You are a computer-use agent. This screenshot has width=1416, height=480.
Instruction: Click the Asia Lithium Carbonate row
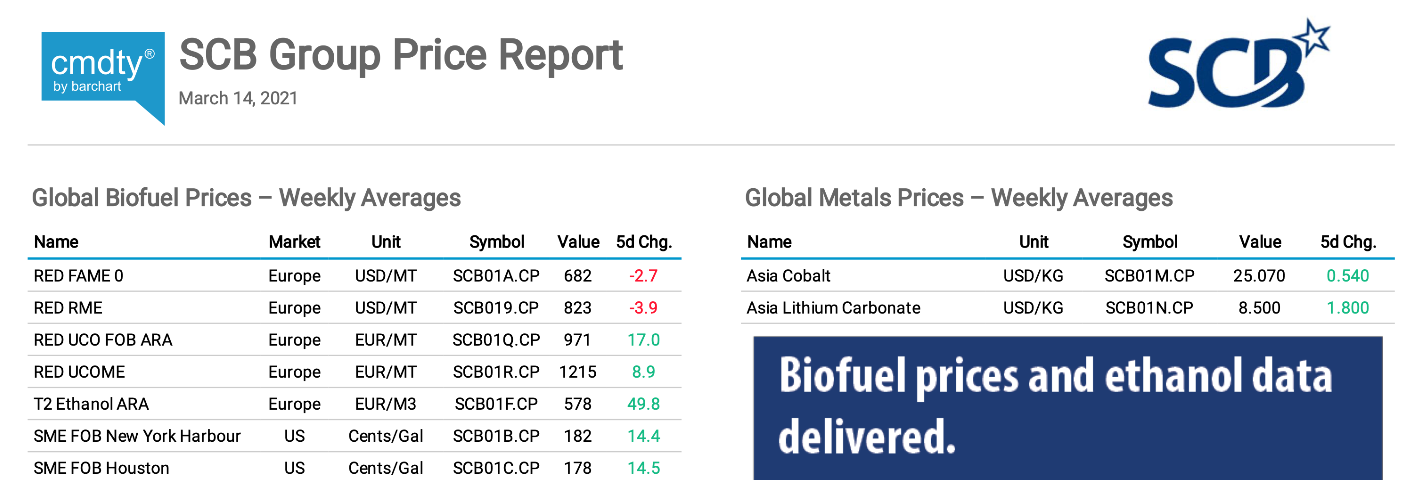pyautogui.click(x=833, y=308)
